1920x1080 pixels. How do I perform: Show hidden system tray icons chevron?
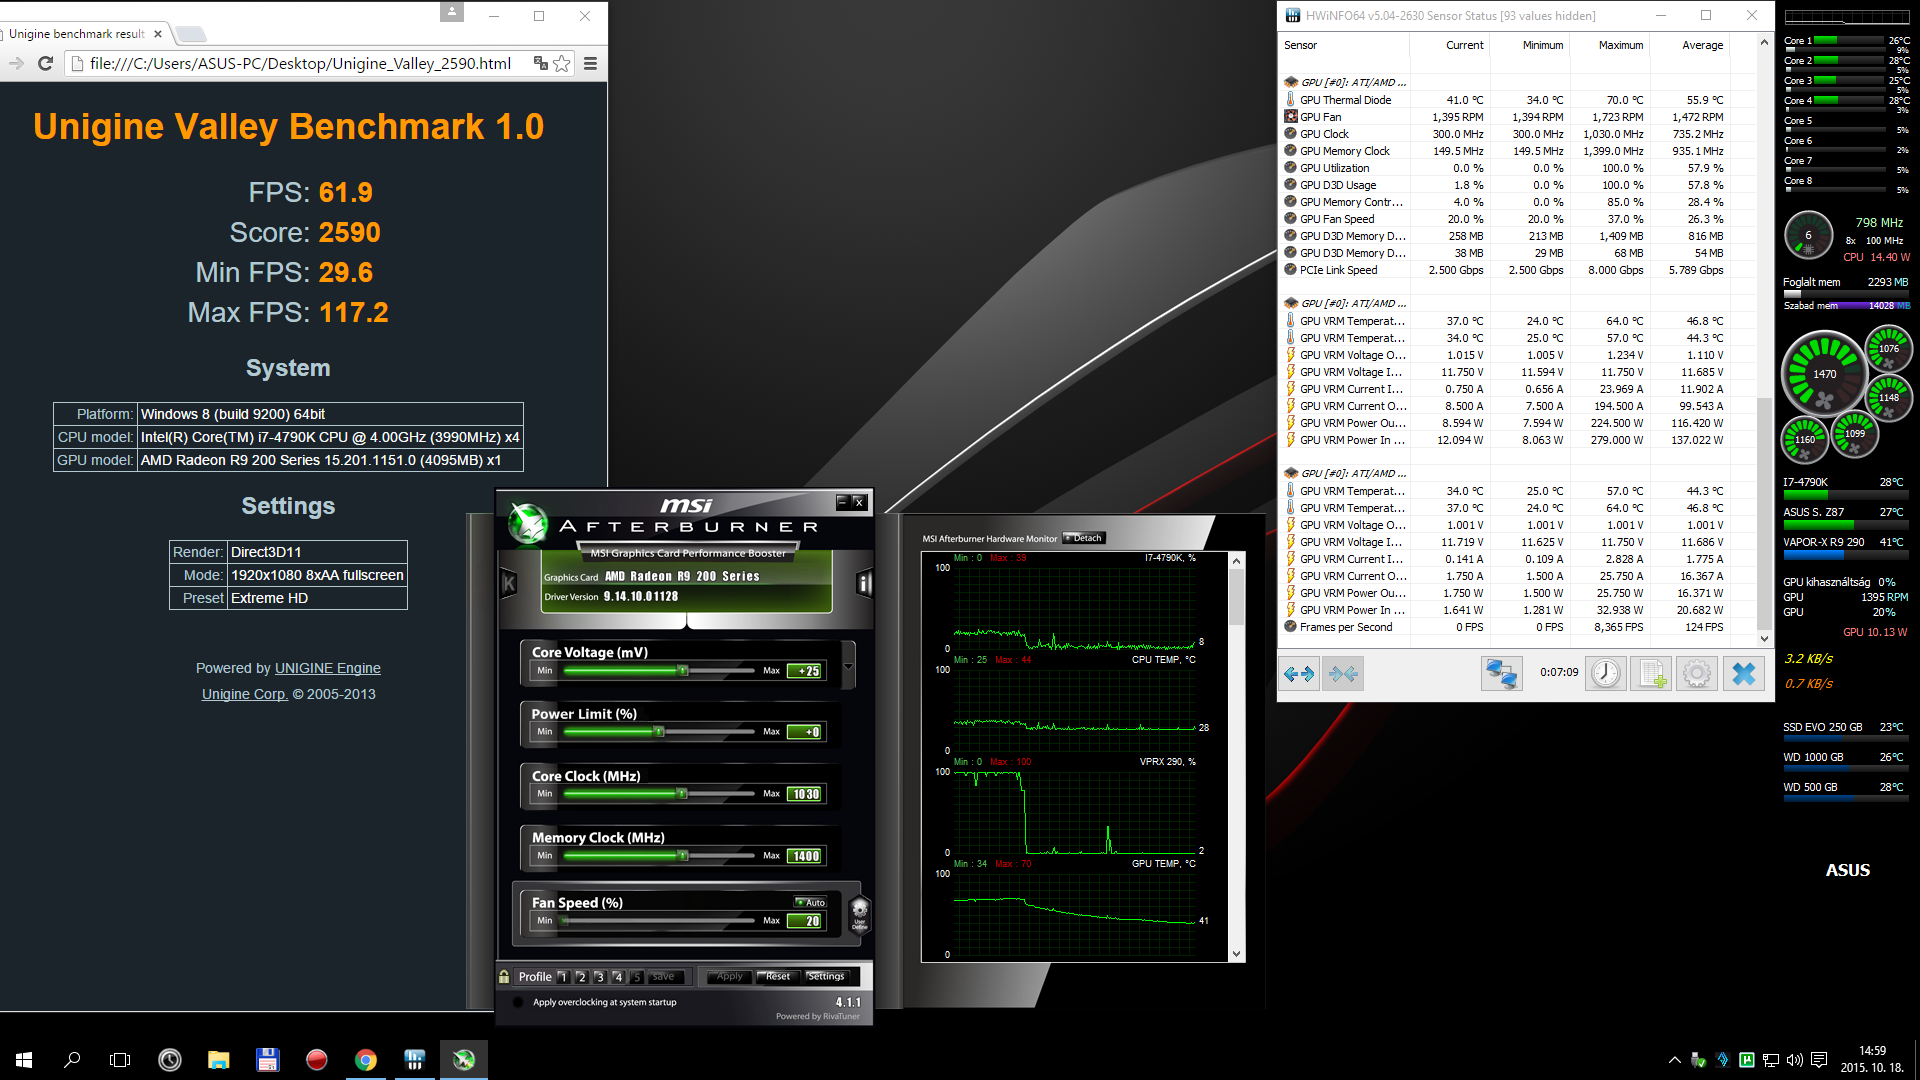click(1675, 1060)
